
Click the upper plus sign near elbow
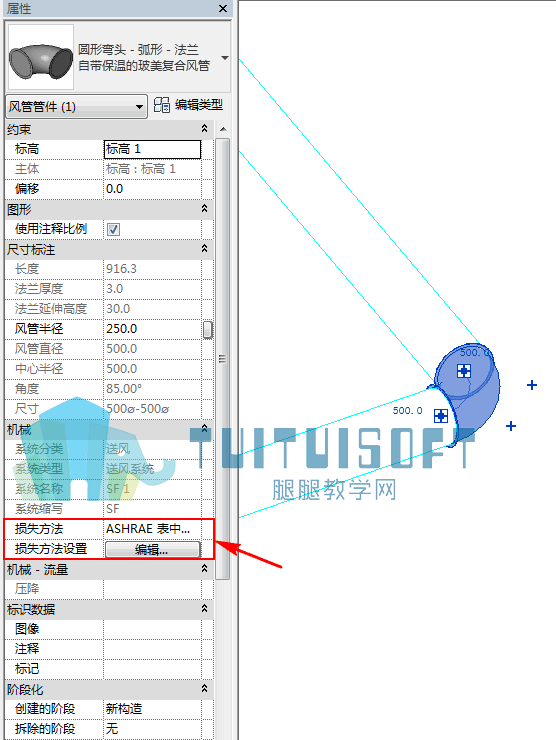tap(532, 385)
